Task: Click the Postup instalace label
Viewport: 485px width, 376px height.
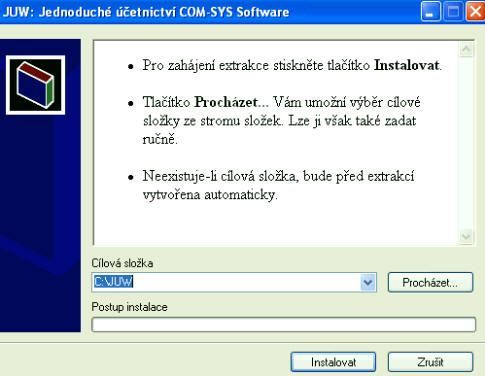Action: point(129,307)
